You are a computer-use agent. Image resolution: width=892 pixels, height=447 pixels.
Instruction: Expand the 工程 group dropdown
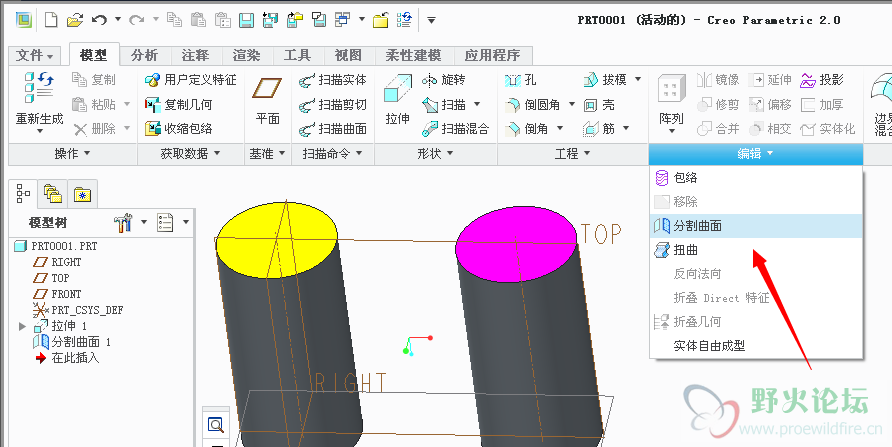tap(572, 154)
